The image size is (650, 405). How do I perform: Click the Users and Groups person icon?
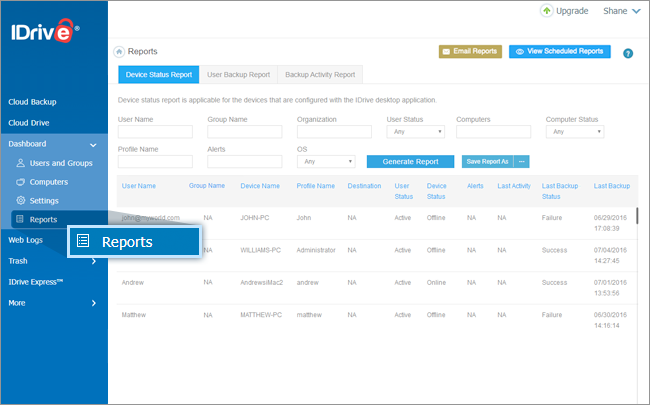[20, 163]
